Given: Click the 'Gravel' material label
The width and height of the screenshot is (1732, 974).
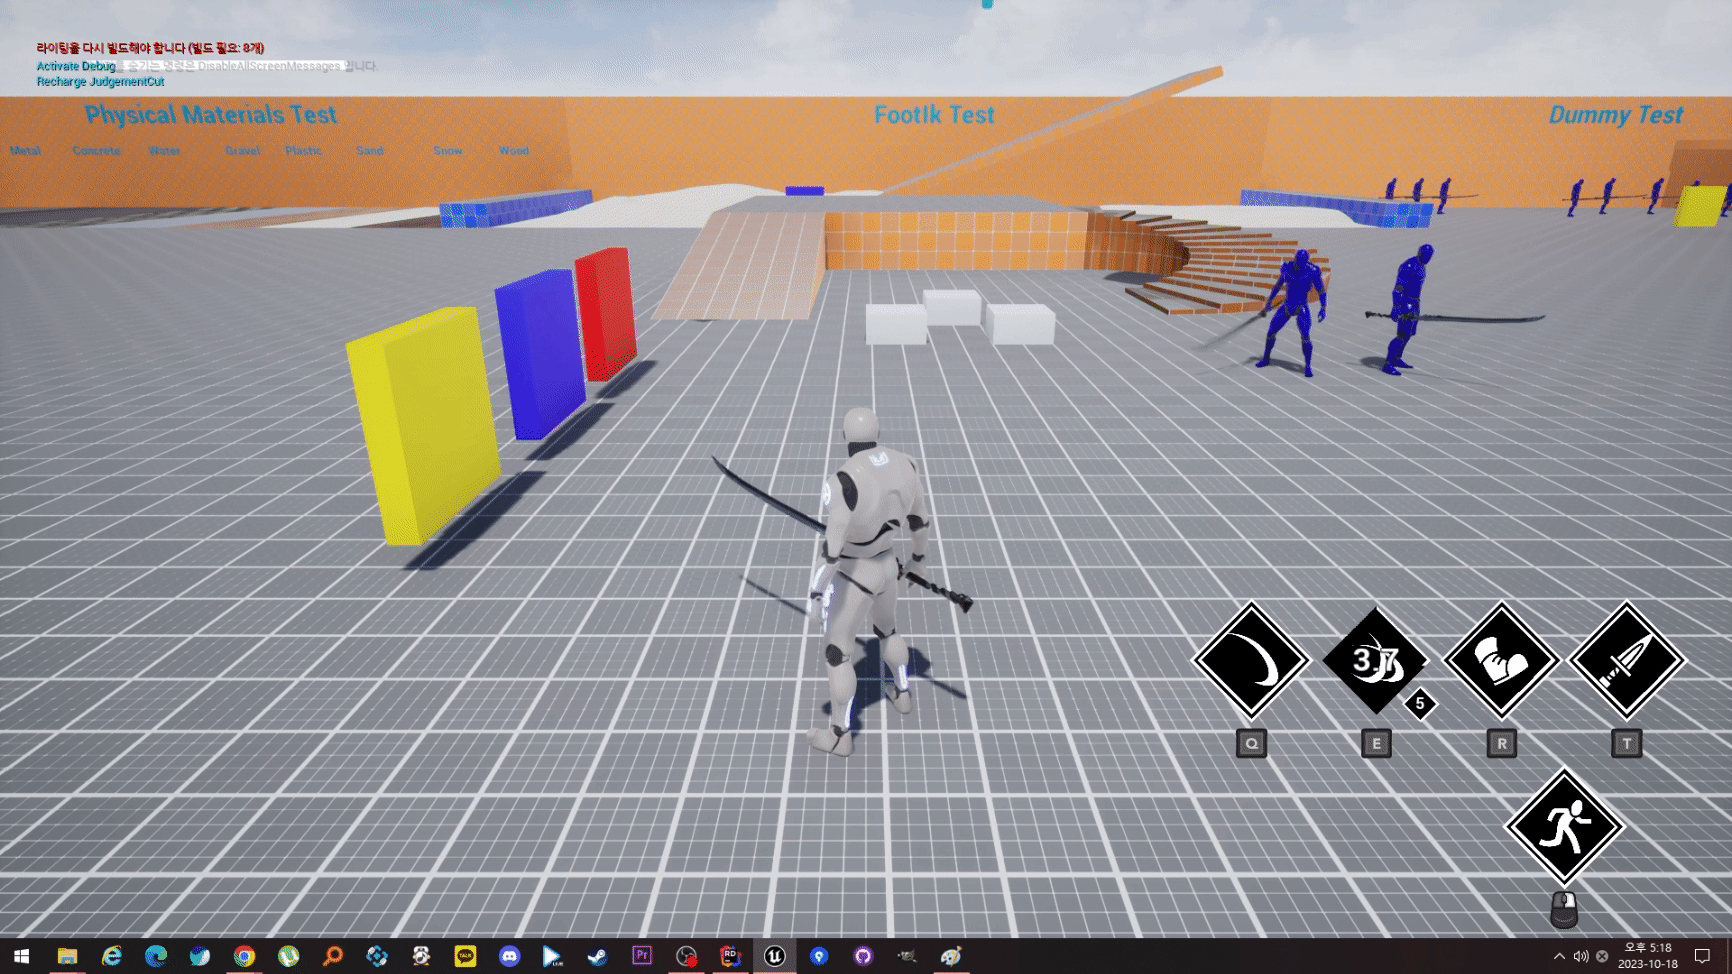Looking at the screenshot, I should 242,151.
